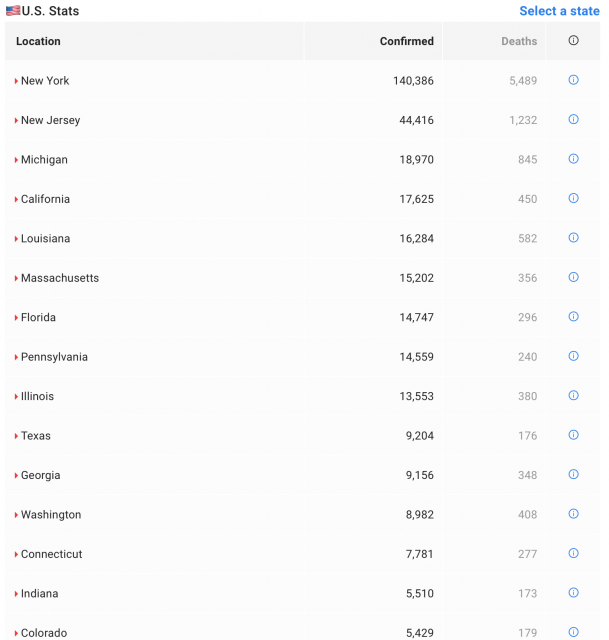
Task: Click the info icon for New York
Action: coord(573,80)
